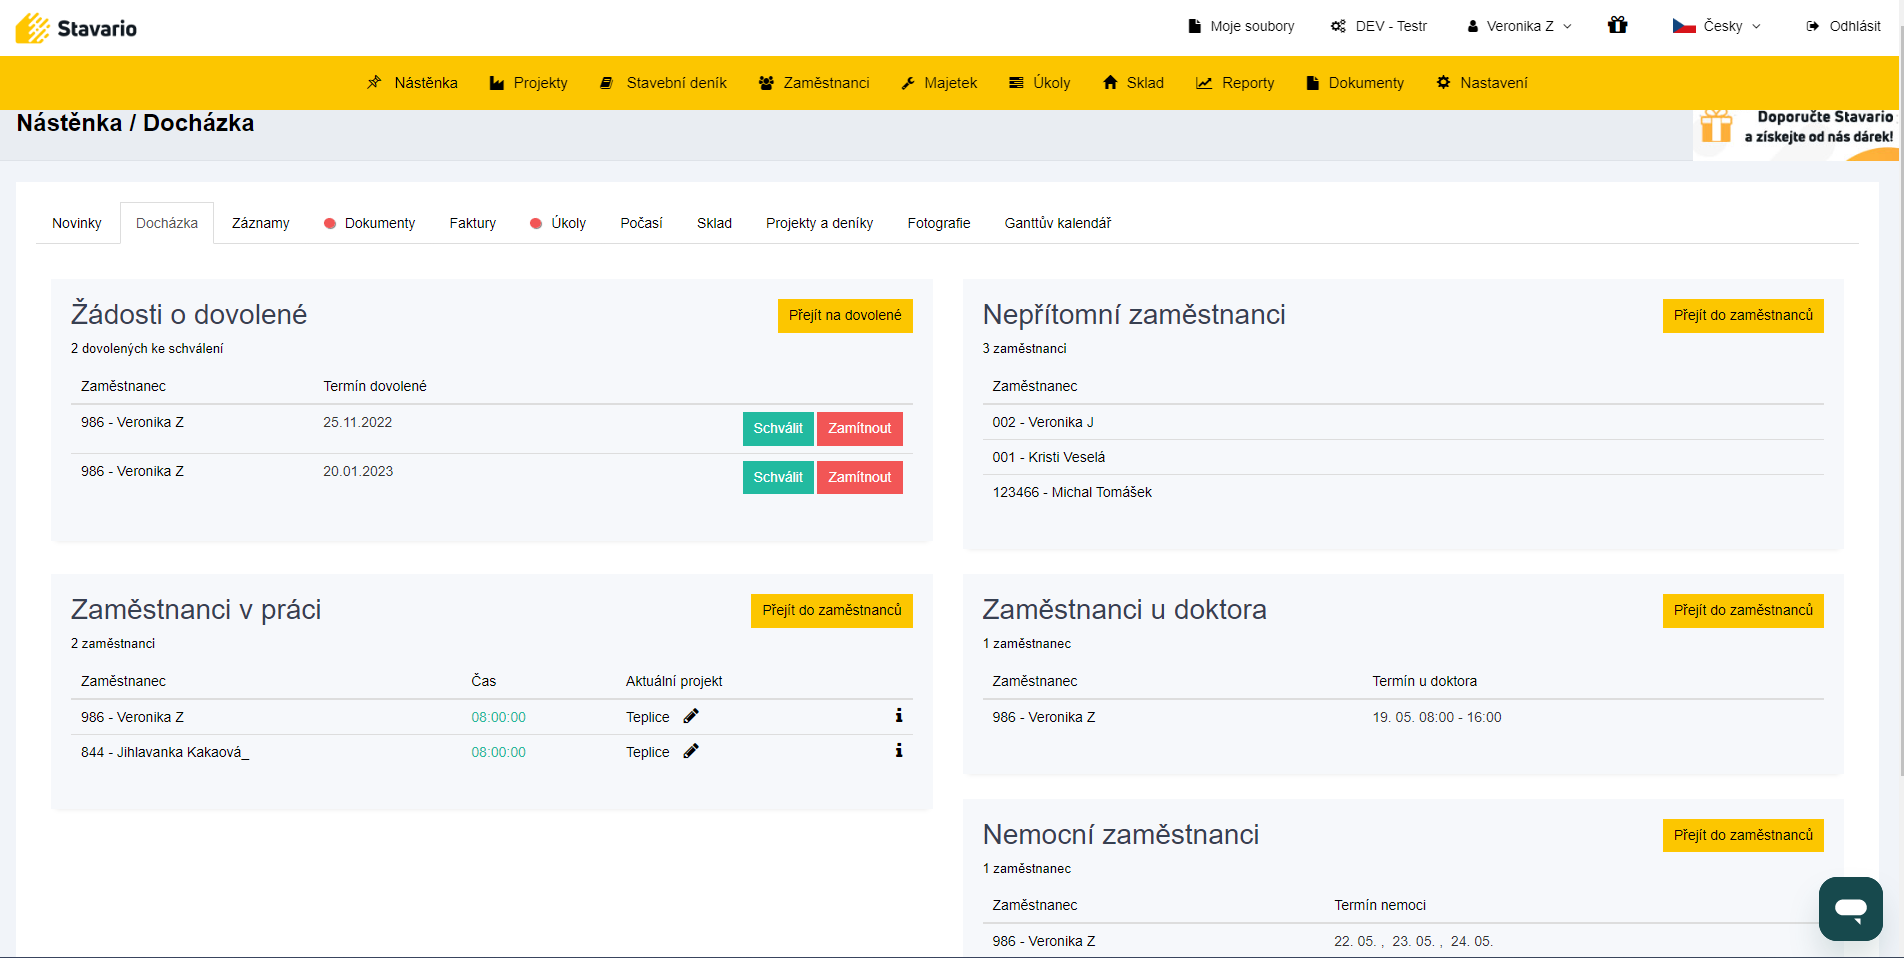Show info for 844 - Jihlavanka Kakaová

coord(898,751)
